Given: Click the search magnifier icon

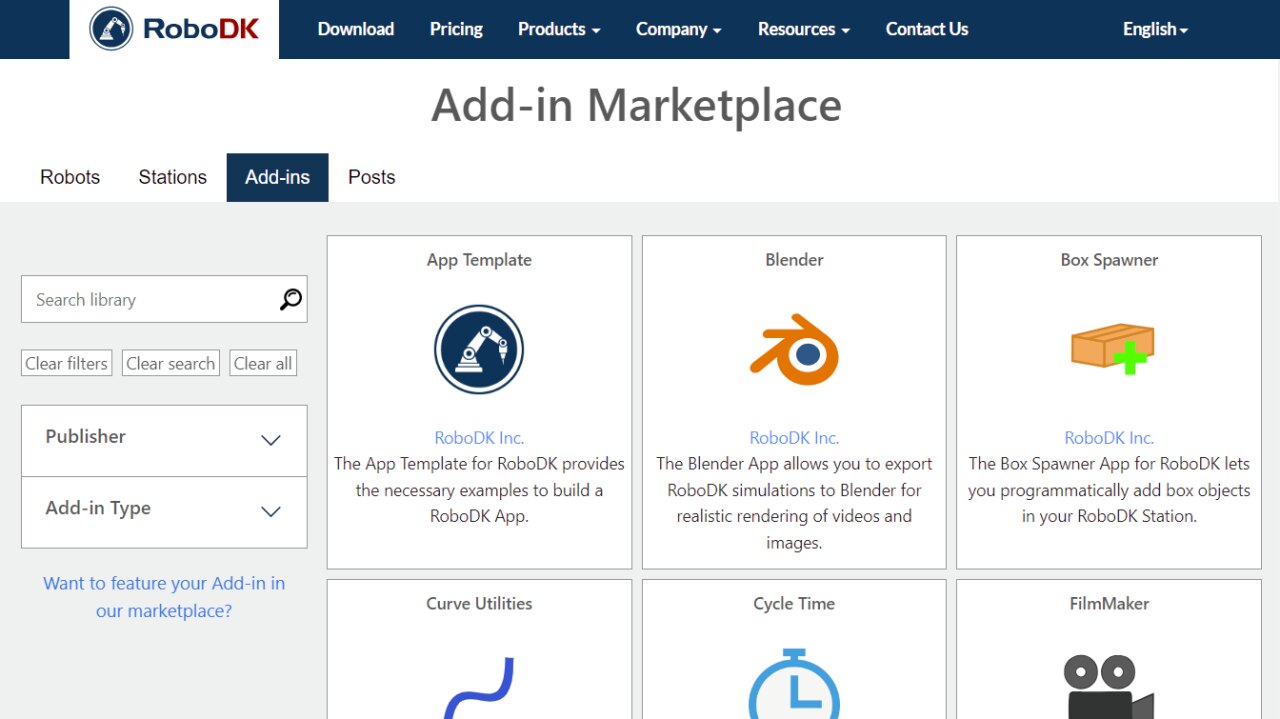Looking at the screenshot, I should [290, 299].
